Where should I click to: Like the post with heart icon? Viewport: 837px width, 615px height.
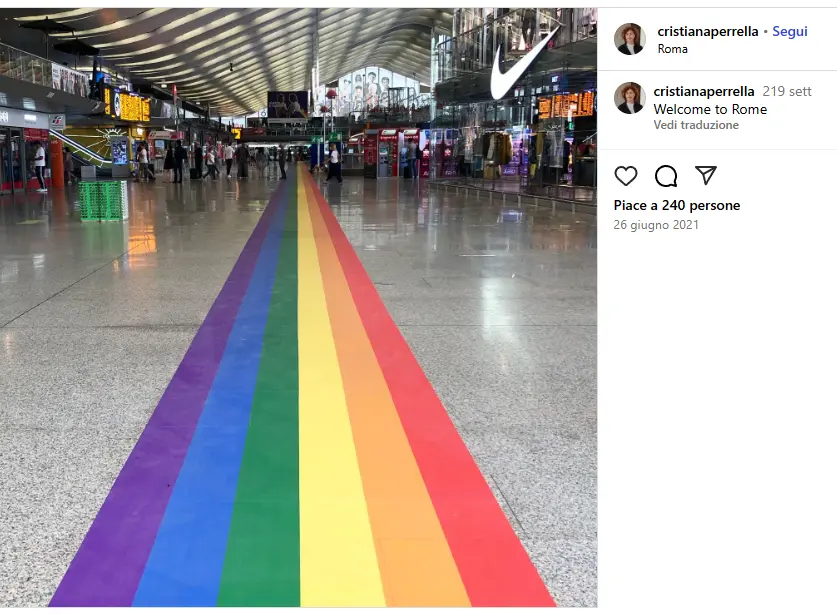coord(626,176)
